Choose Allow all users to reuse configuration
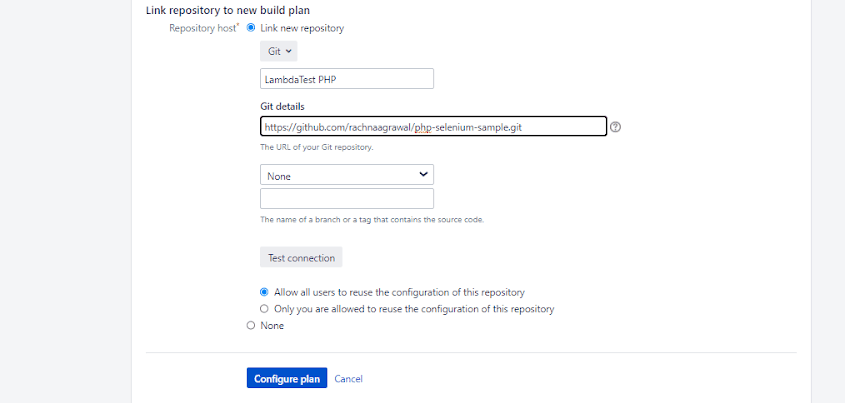The image size is (845, 403). [x=265, y=292]
